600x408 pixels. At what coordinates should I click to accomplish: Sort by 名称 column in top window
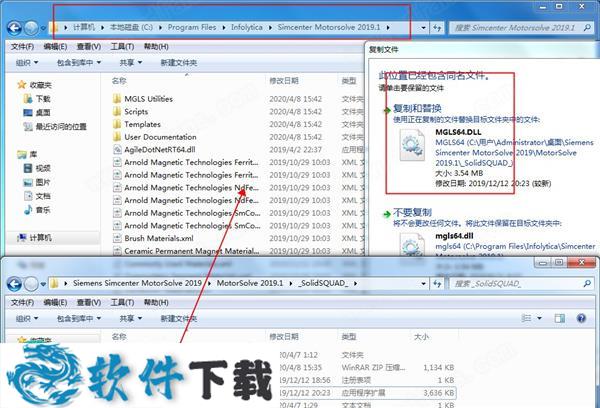click(x=119, y=81)
